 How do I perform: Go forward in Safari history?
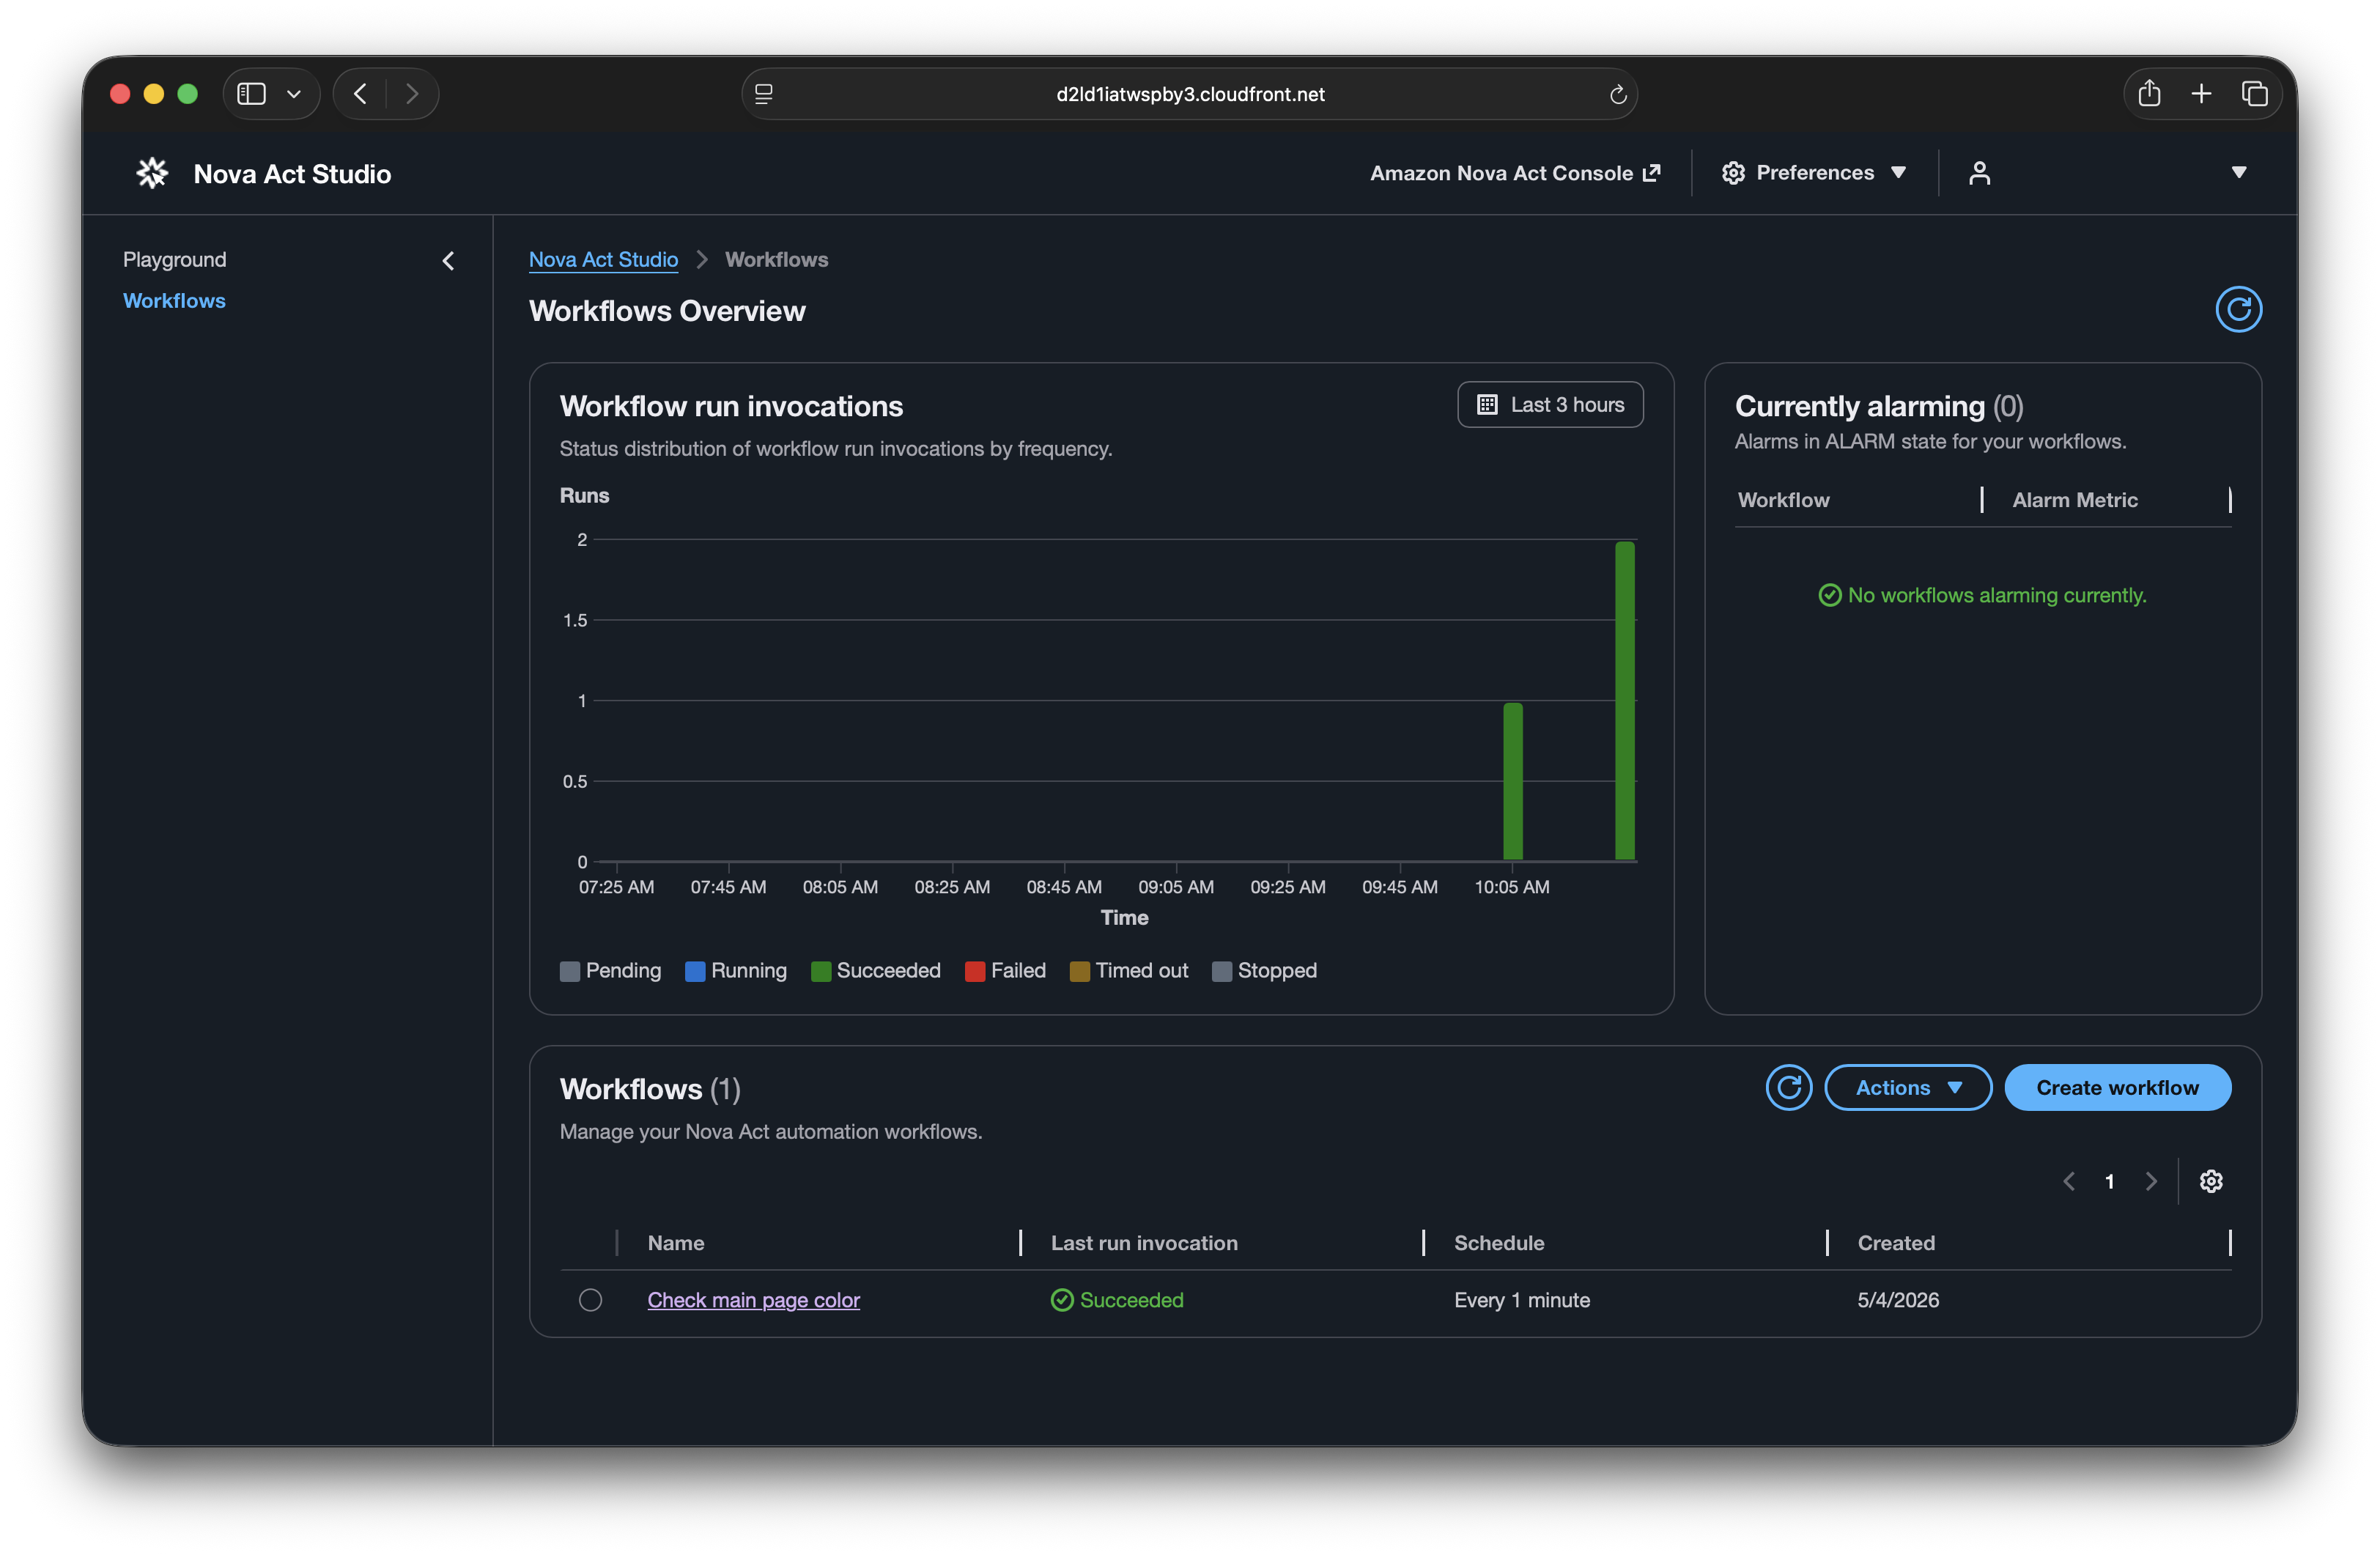pos(412,94)
